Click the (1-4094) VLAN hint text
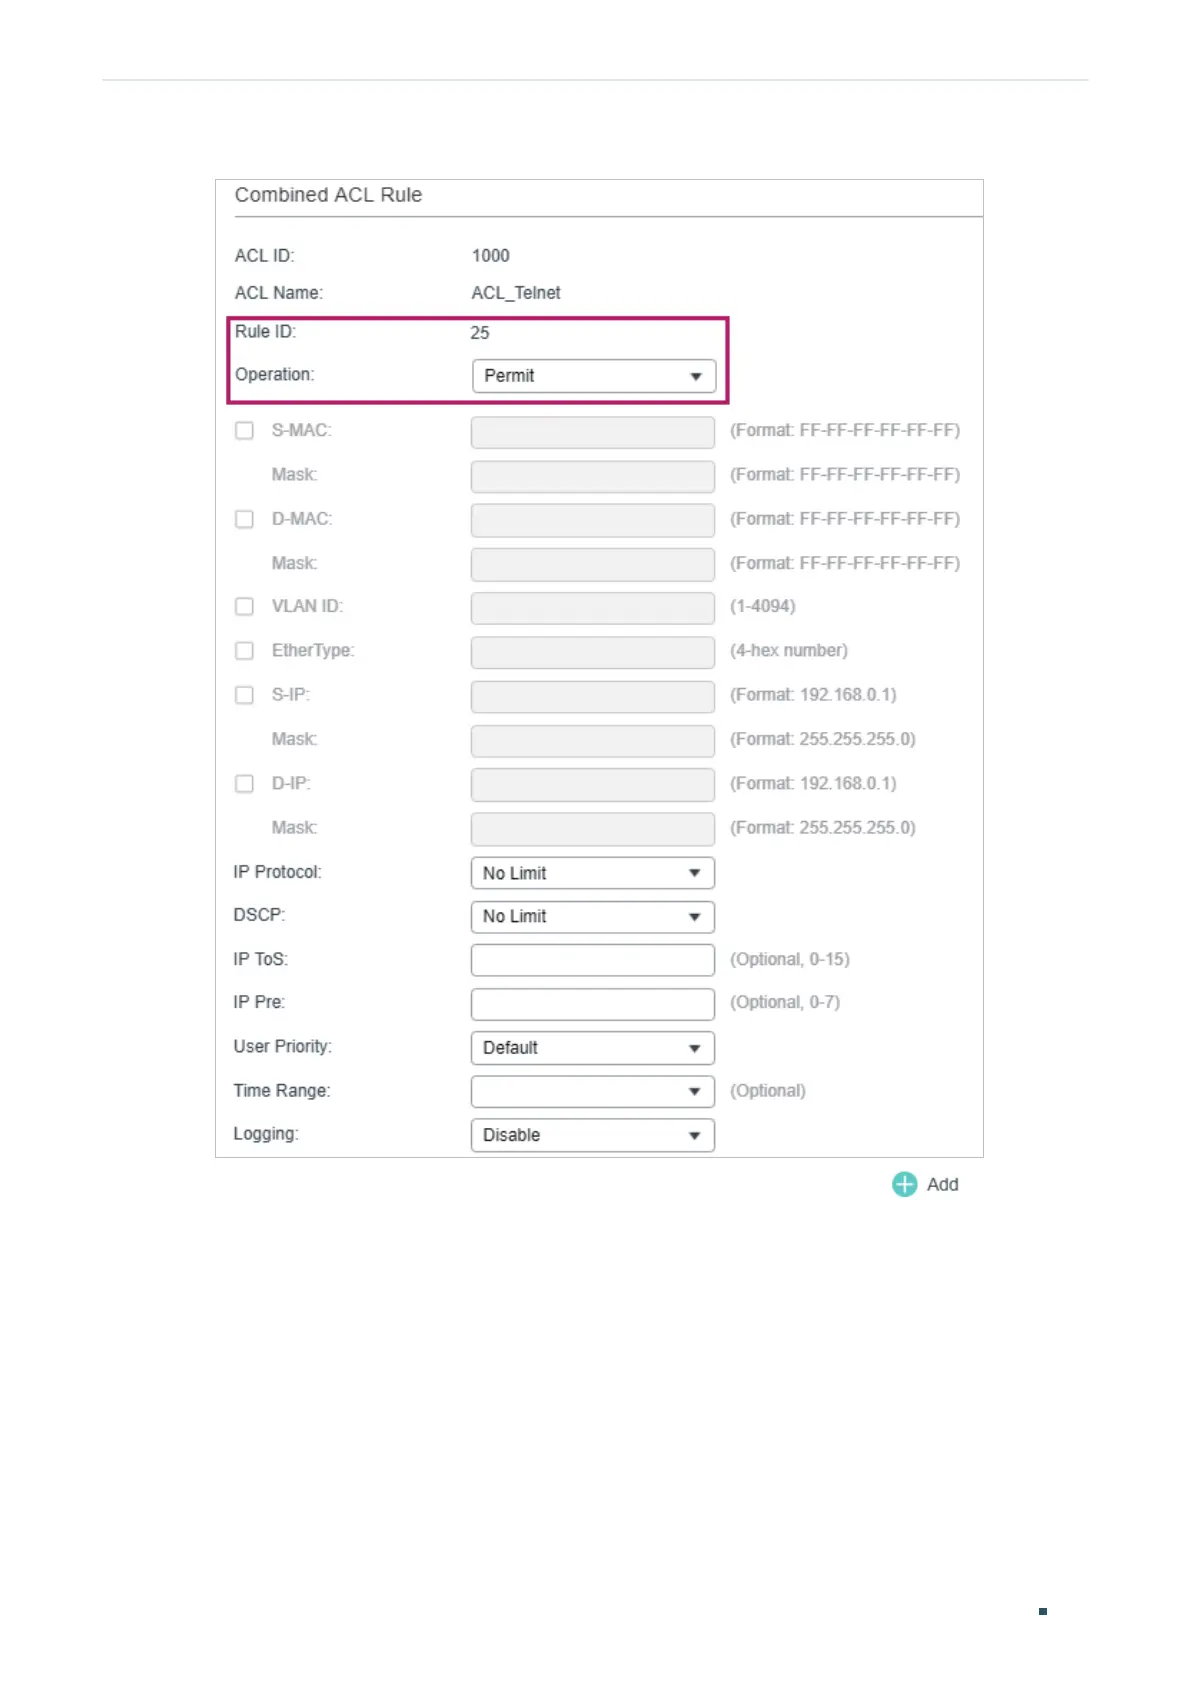1191x1684 pixels. pos(763,606)
